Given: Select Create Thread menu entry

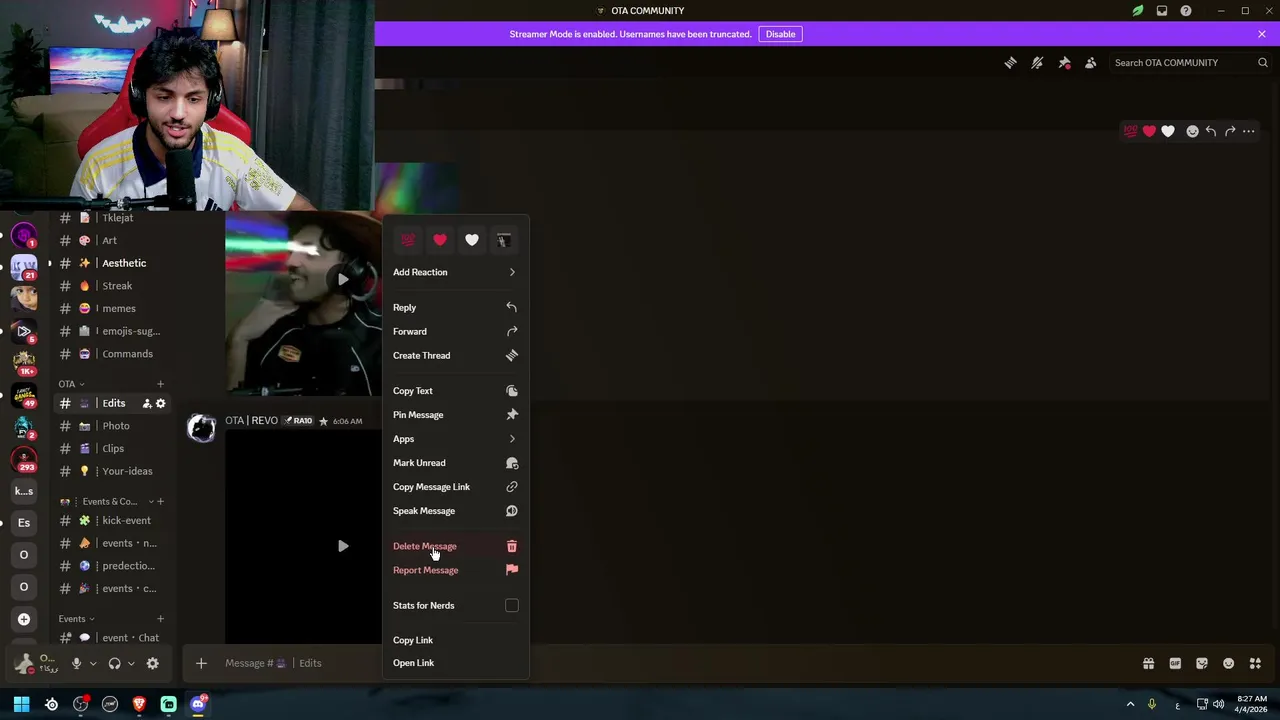Looking at the screenshot, I should pos(455,355).
